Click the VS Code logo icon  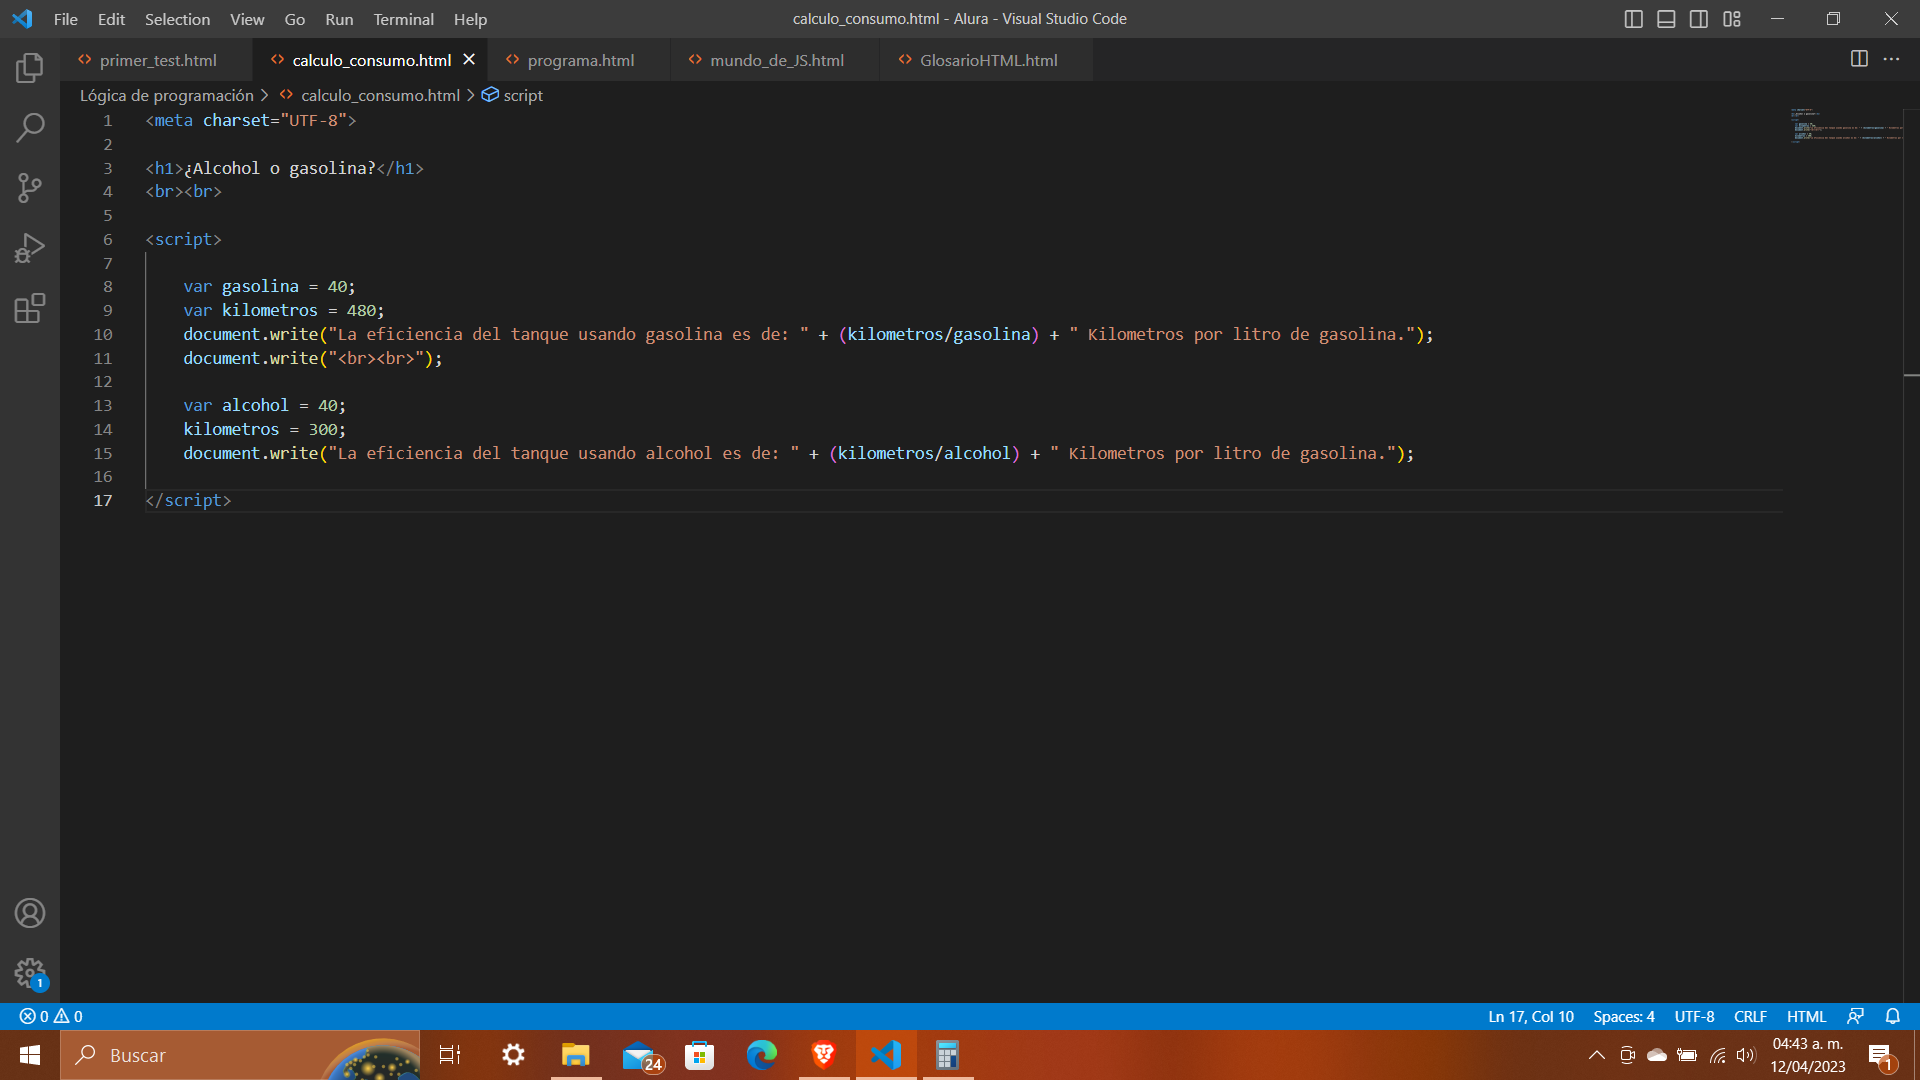[x=22, y=19]
